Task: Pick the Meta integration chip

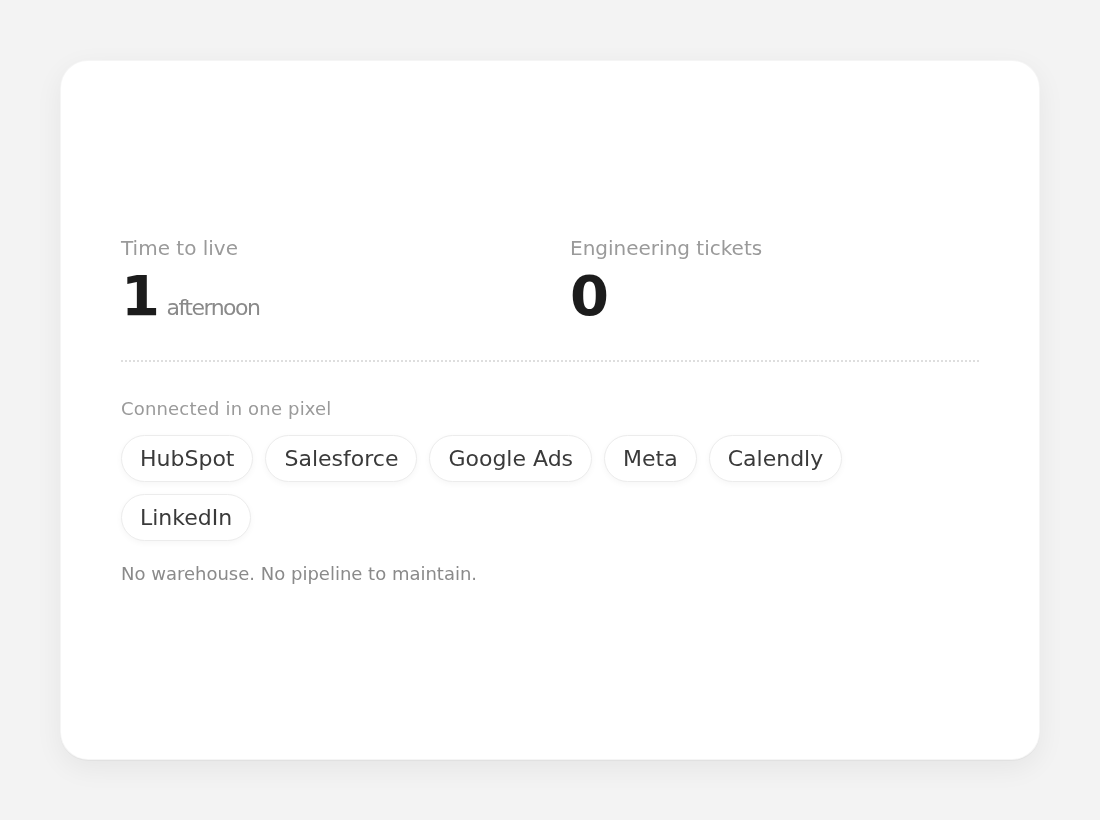Action: click(x=650, y=459)
